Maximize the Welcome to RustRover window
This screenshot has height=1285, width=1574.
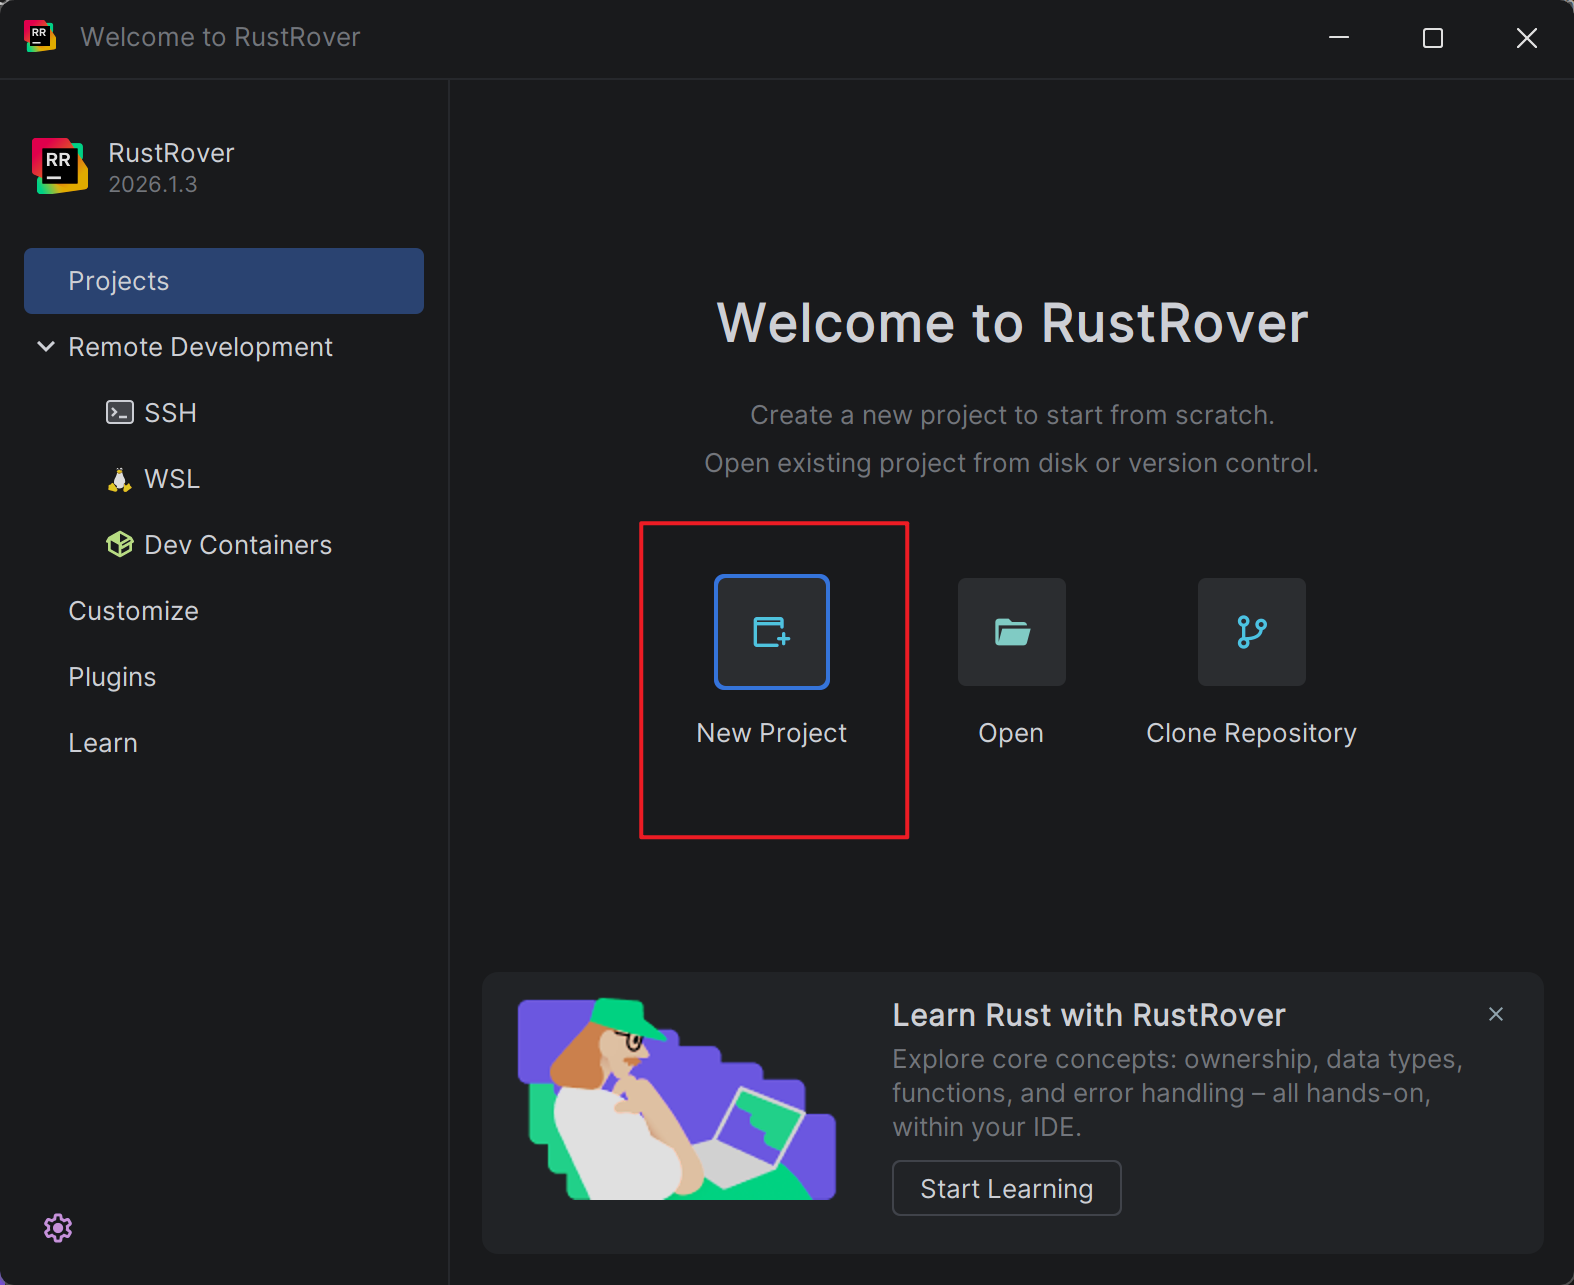point(1433,38)
